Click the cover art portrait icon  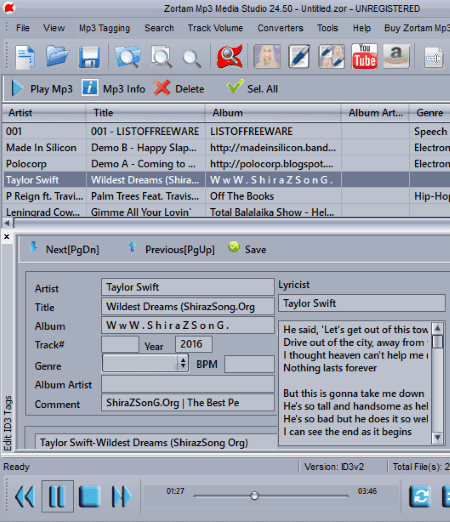point(267,56)
